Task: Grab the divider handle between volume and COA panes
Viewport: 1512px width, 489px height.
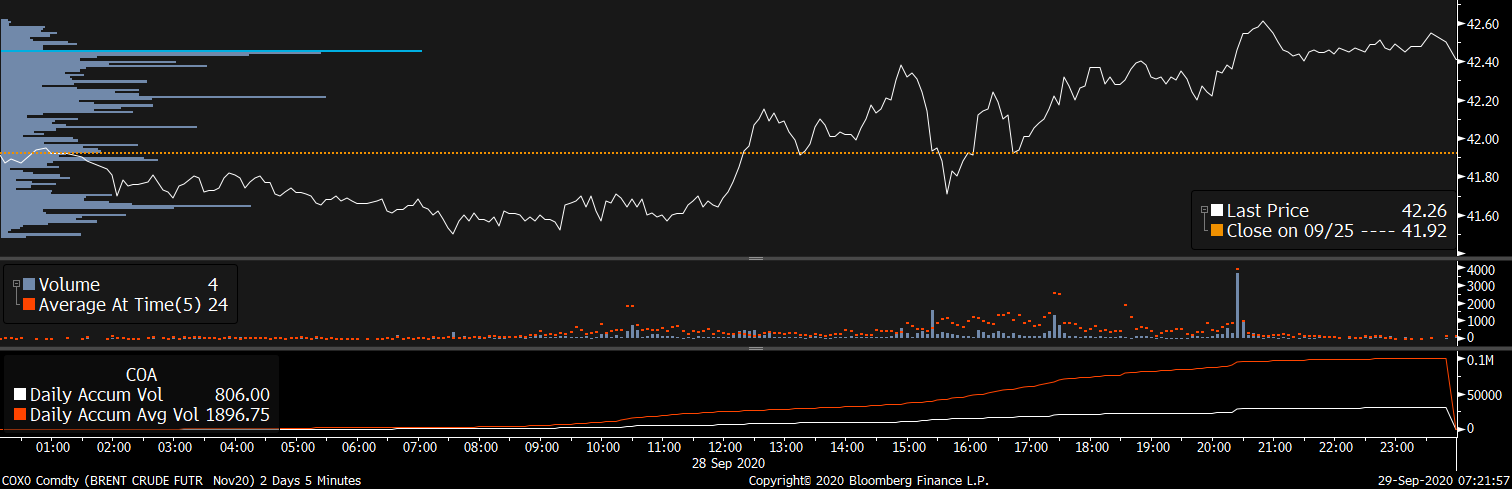Action: (x=756, y=348)
